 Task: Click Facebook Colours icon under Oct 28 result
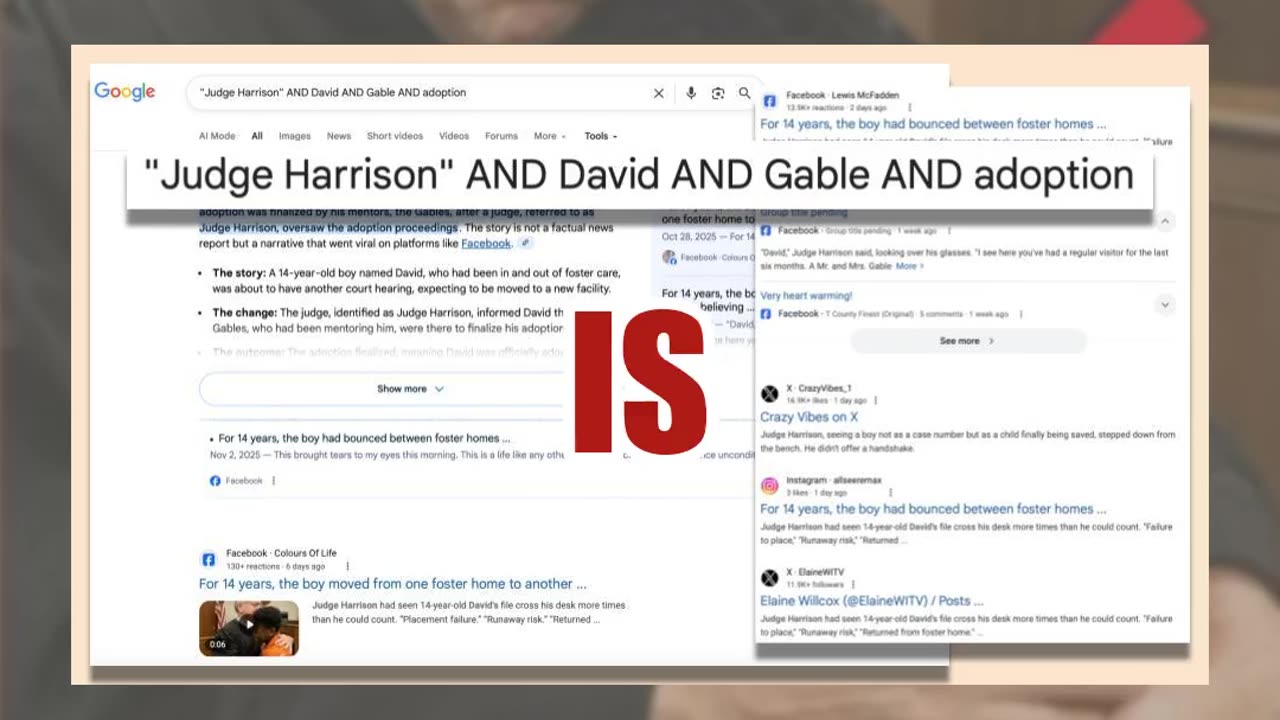click(x=669, y=258)
